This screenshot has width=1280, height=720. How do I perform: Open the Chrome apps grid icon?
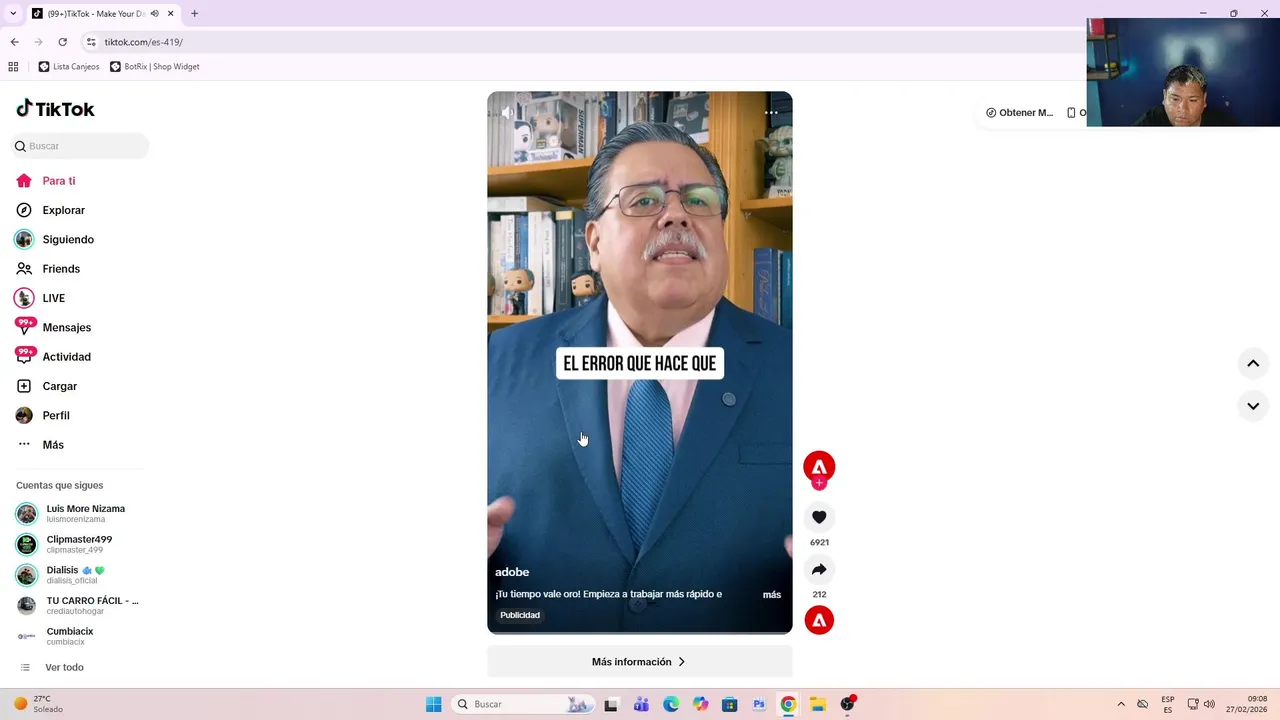13,67
